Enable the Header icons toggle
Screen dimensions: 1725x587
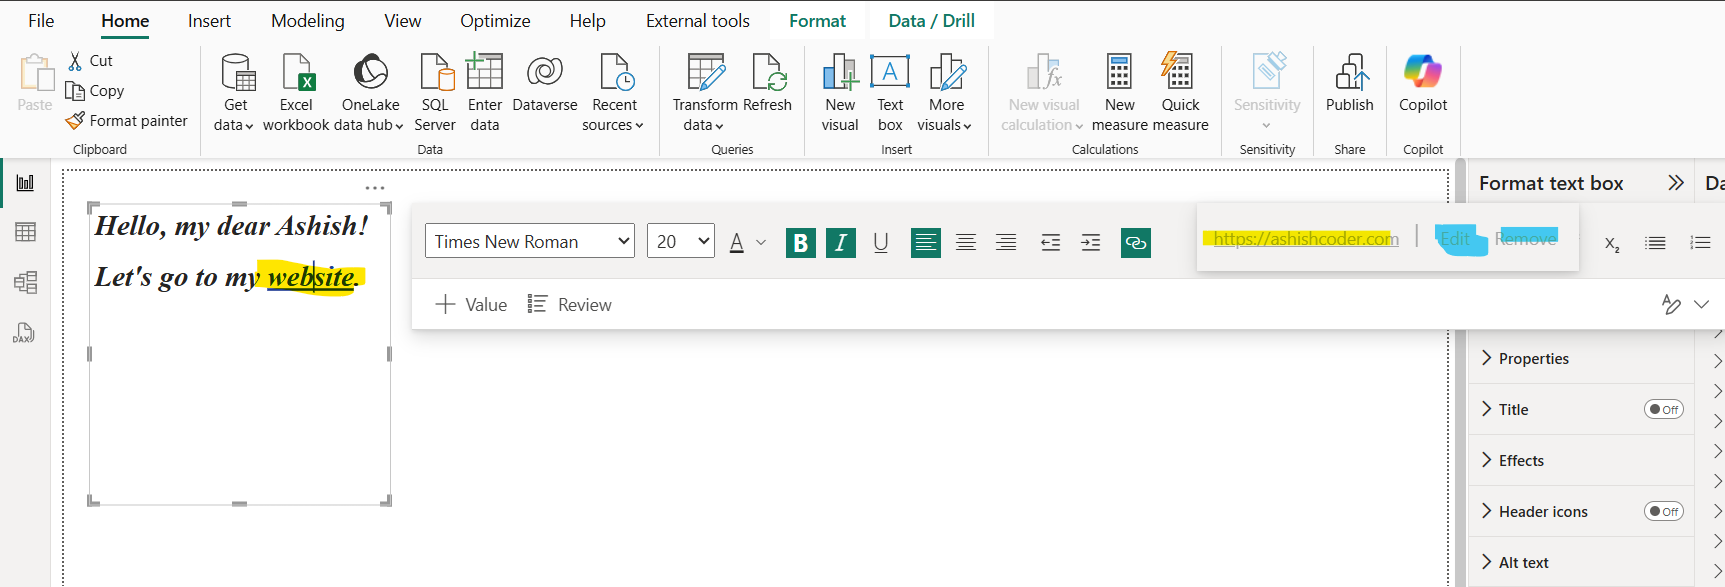[1664, 511]
